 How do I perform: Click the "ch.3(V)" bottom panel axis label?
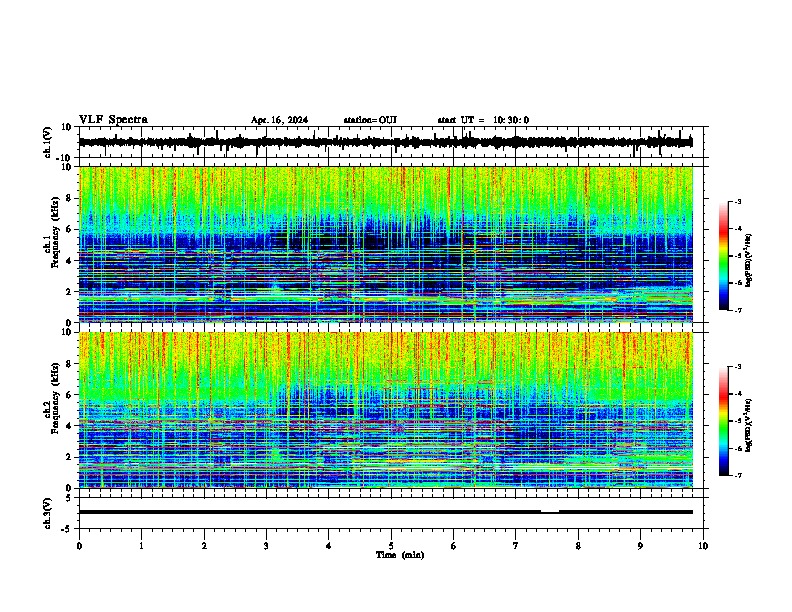coord(48,514)
